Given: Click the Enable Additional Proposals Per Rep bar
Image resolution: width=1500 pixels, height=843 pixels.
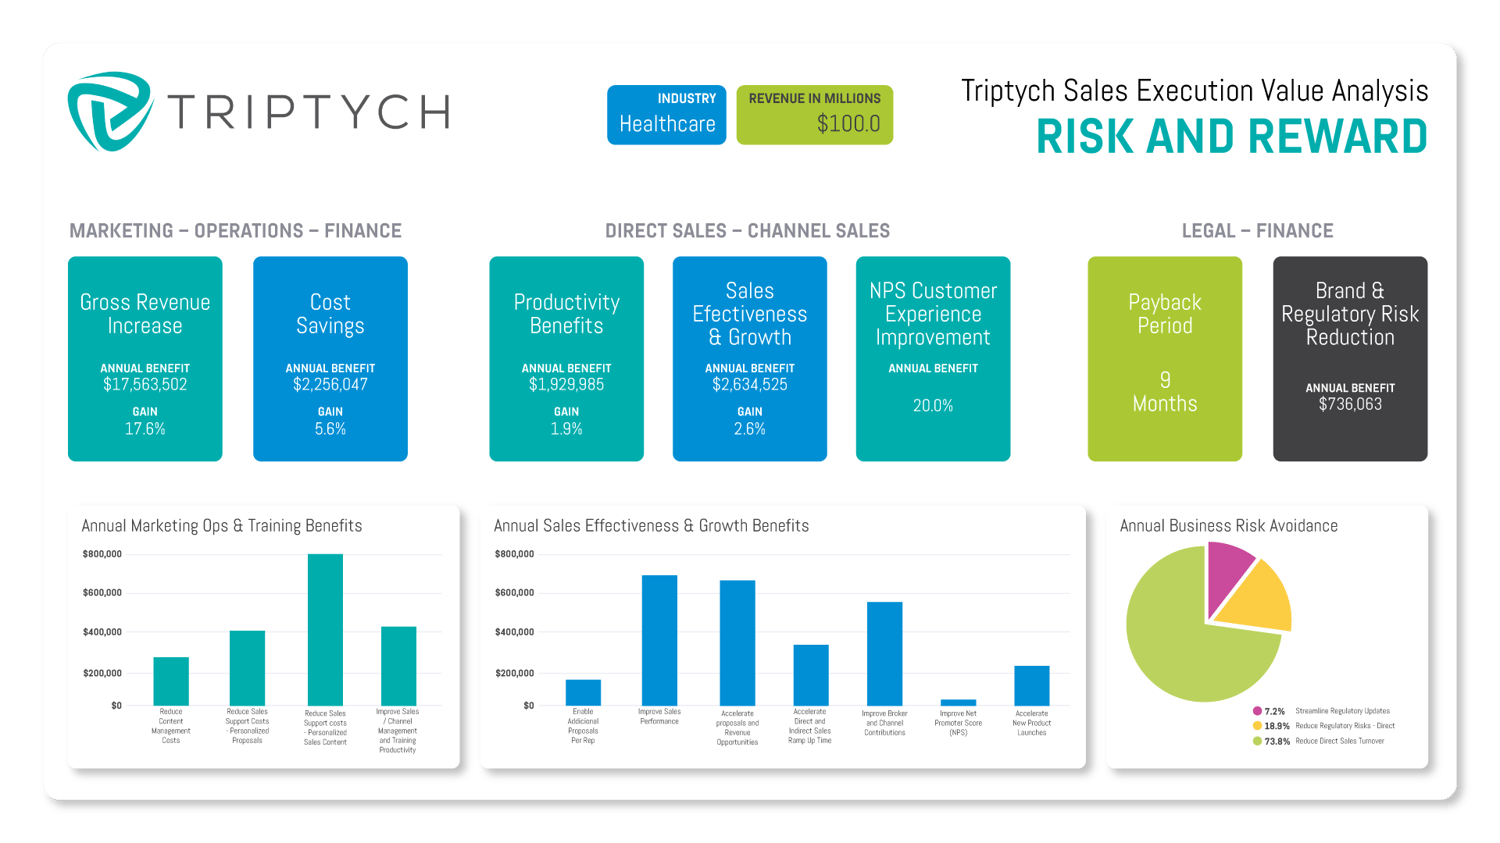Looking at the screenshot, I should [583, 692].
